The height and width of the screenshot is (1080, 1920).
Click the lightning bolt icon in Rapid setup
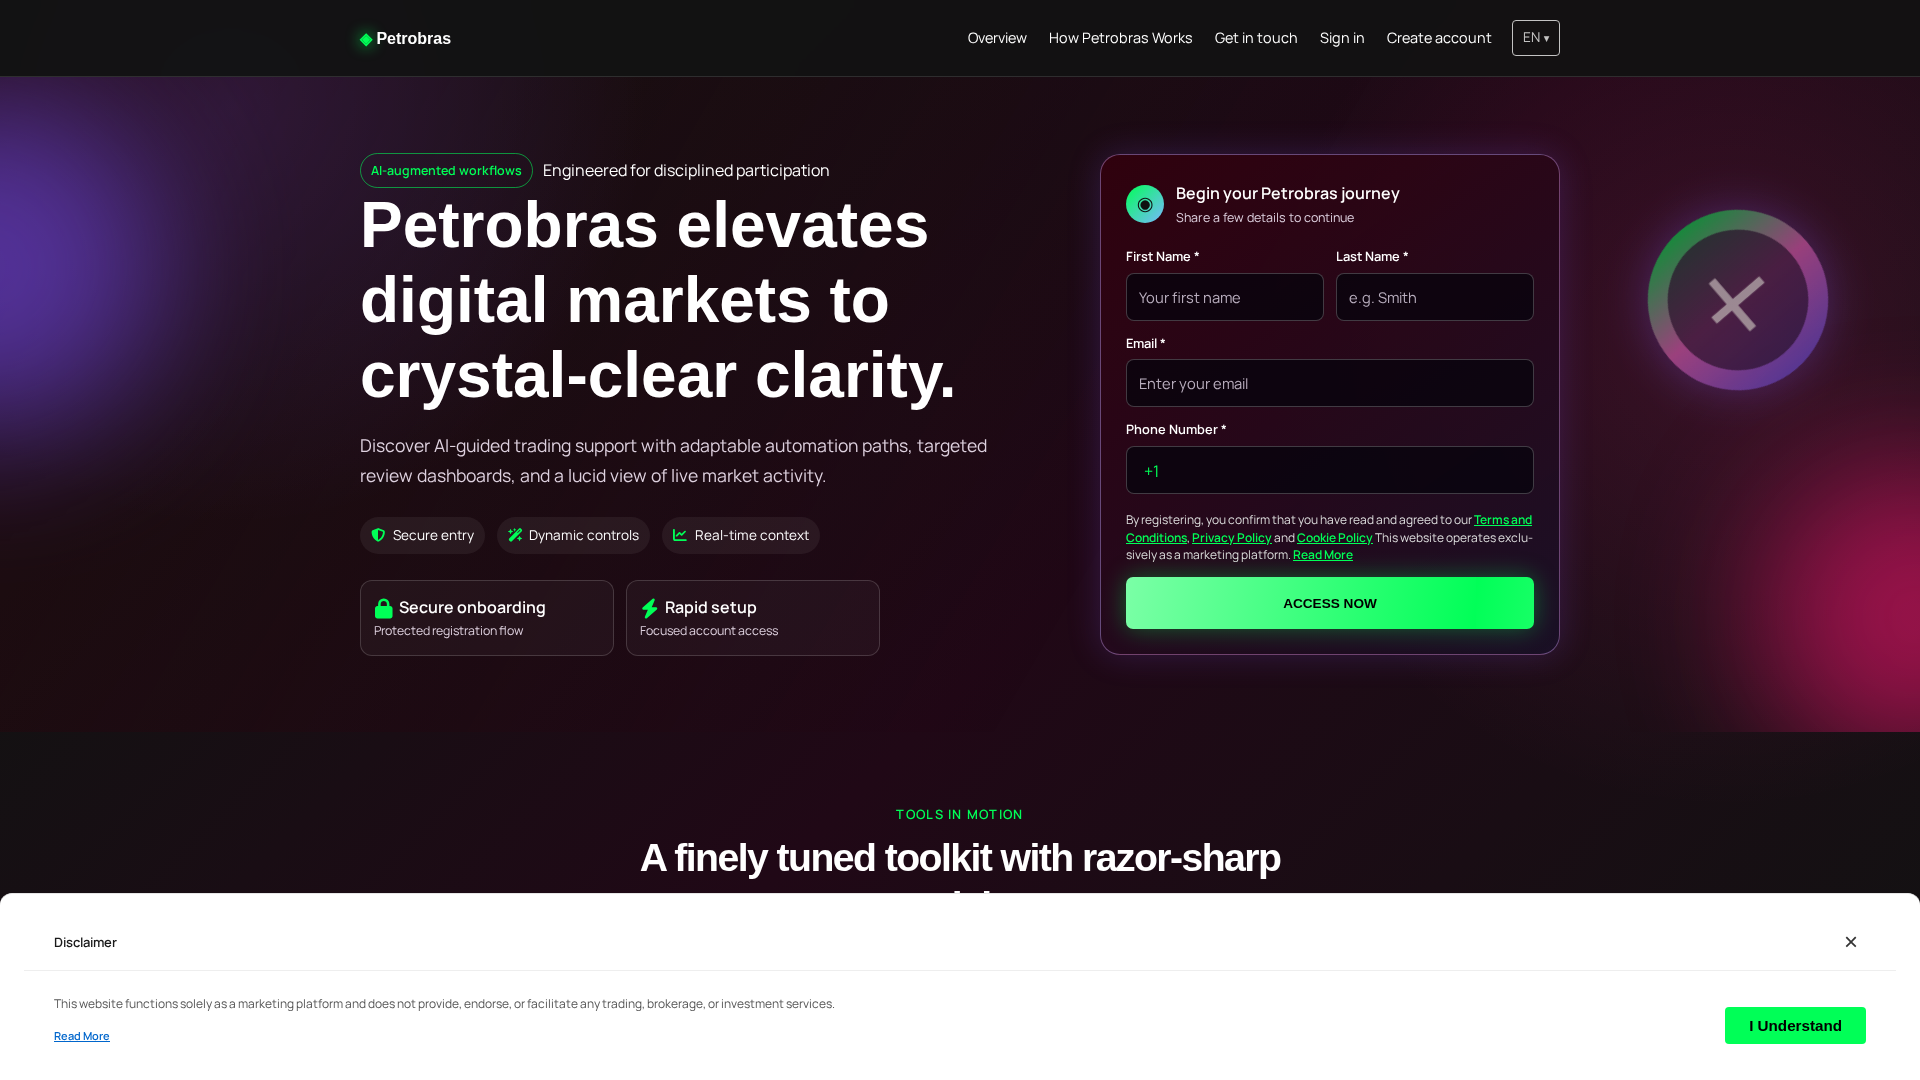pos(649,608)
